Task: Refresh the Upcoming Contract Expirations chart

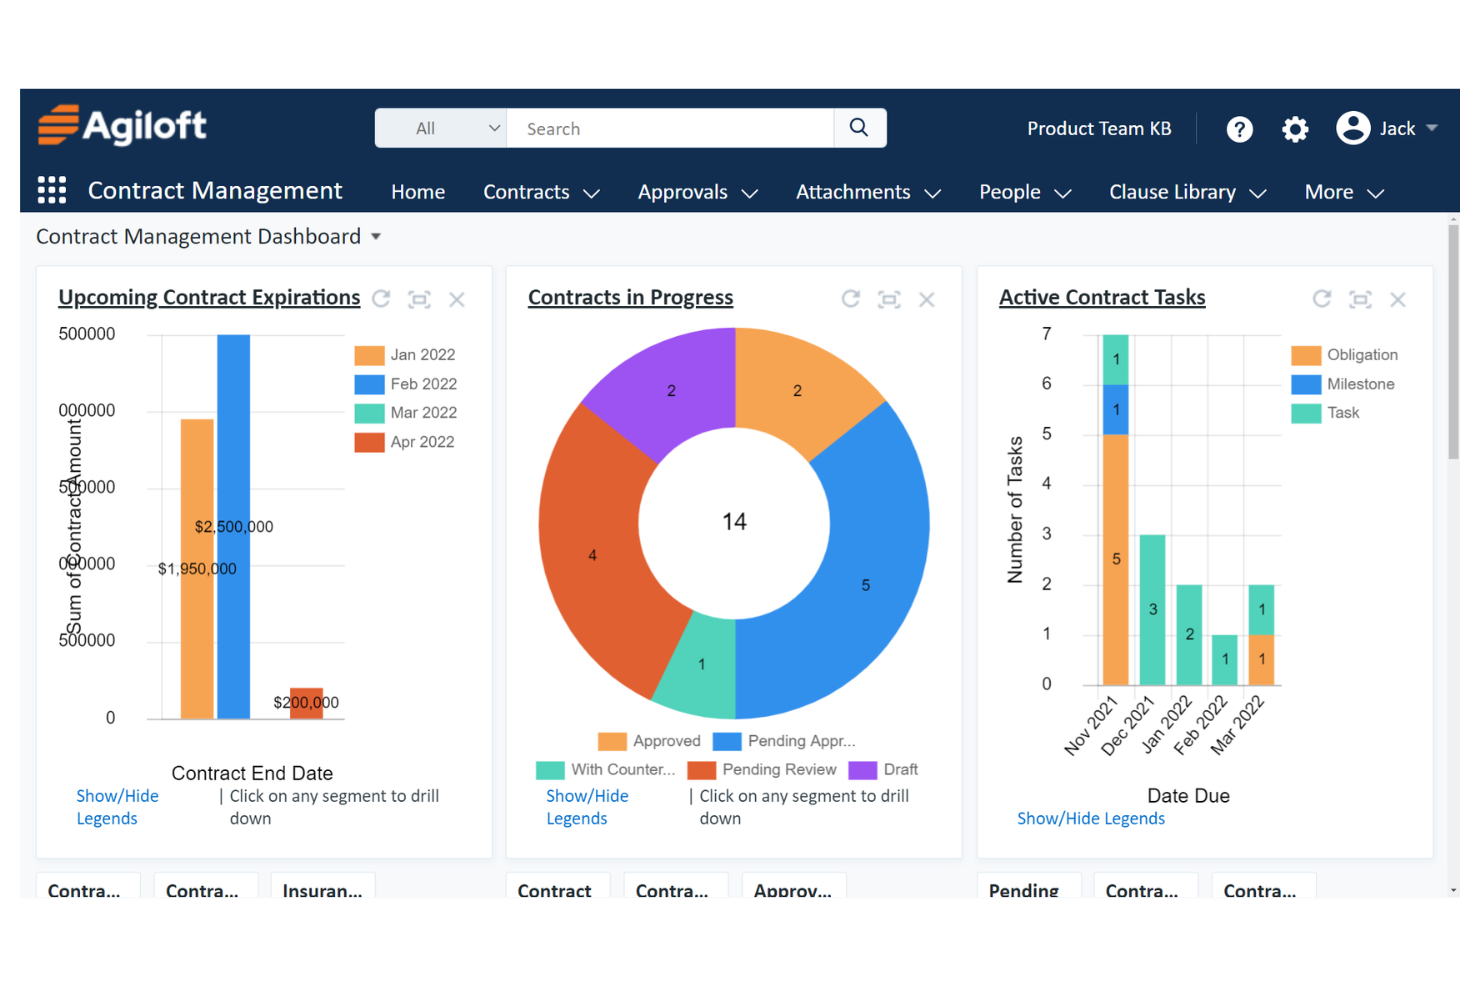Action: (381, 298)
